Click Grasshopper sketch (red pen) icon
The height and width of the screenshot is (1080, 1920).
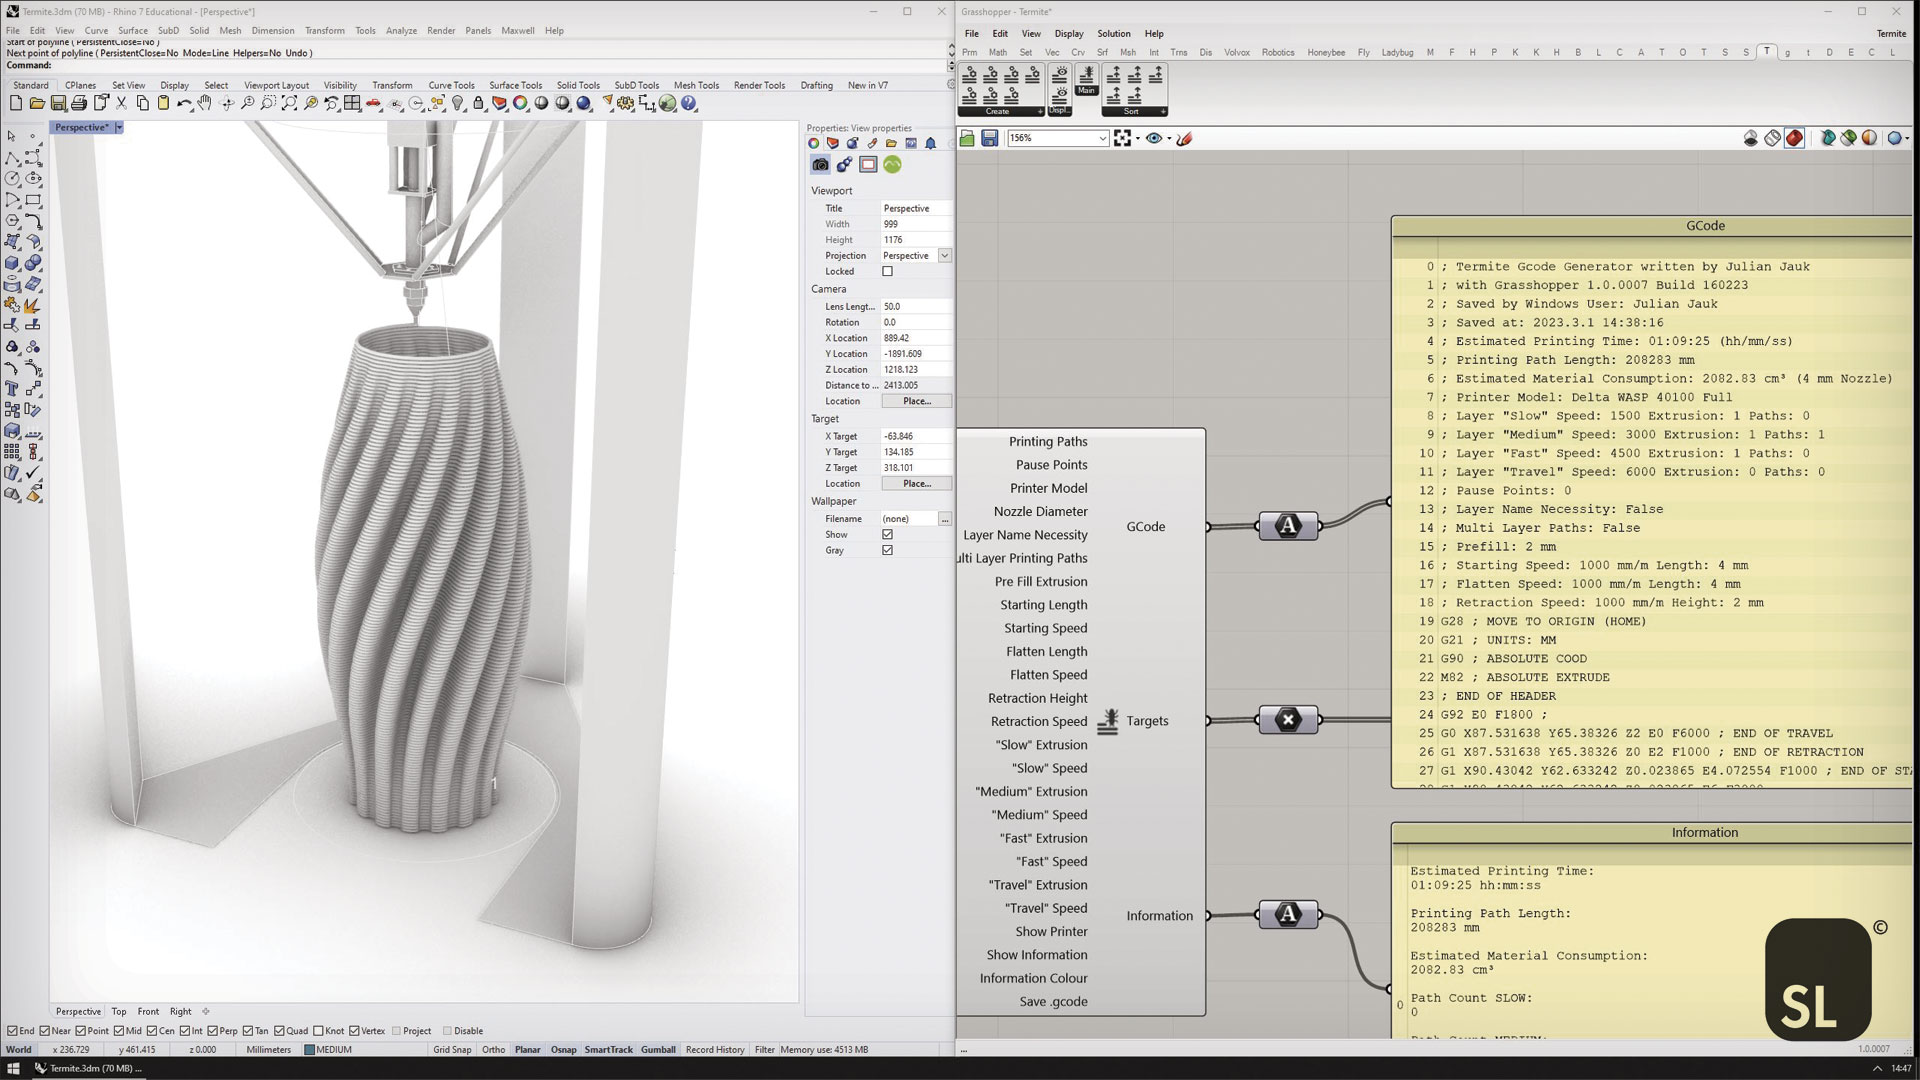(x=1185, y=138)
